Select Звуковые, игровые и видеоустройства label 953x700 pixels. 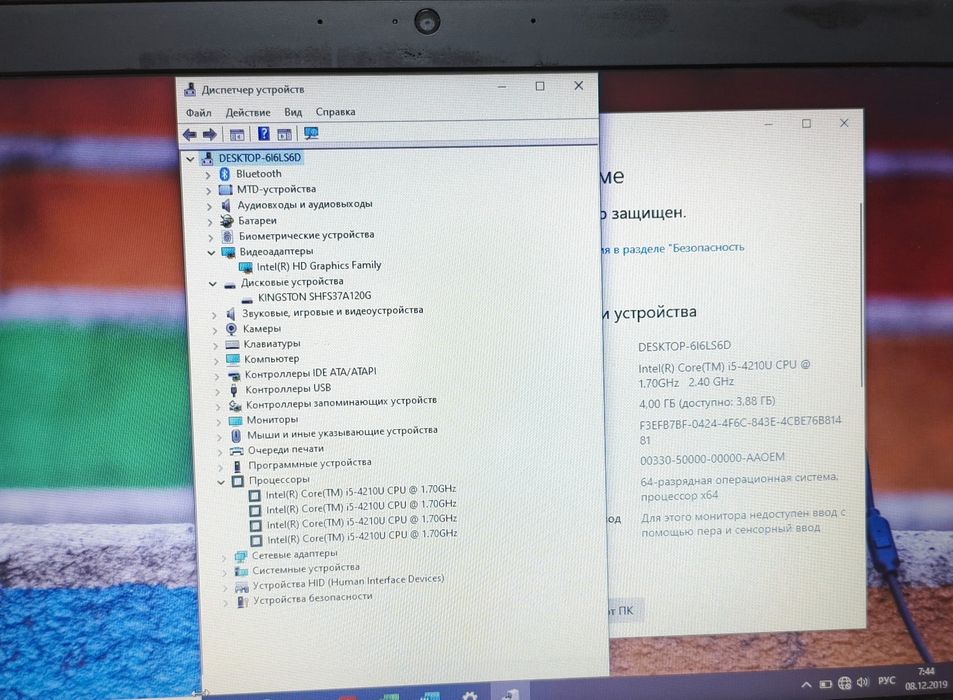[332, 312]
